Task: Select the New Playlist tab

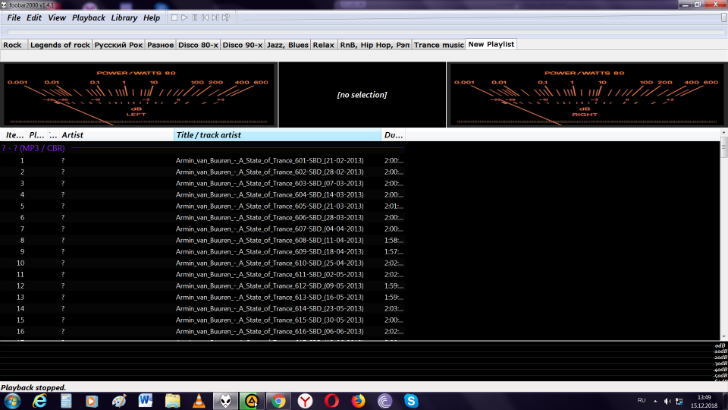Action: pos(491,44)
